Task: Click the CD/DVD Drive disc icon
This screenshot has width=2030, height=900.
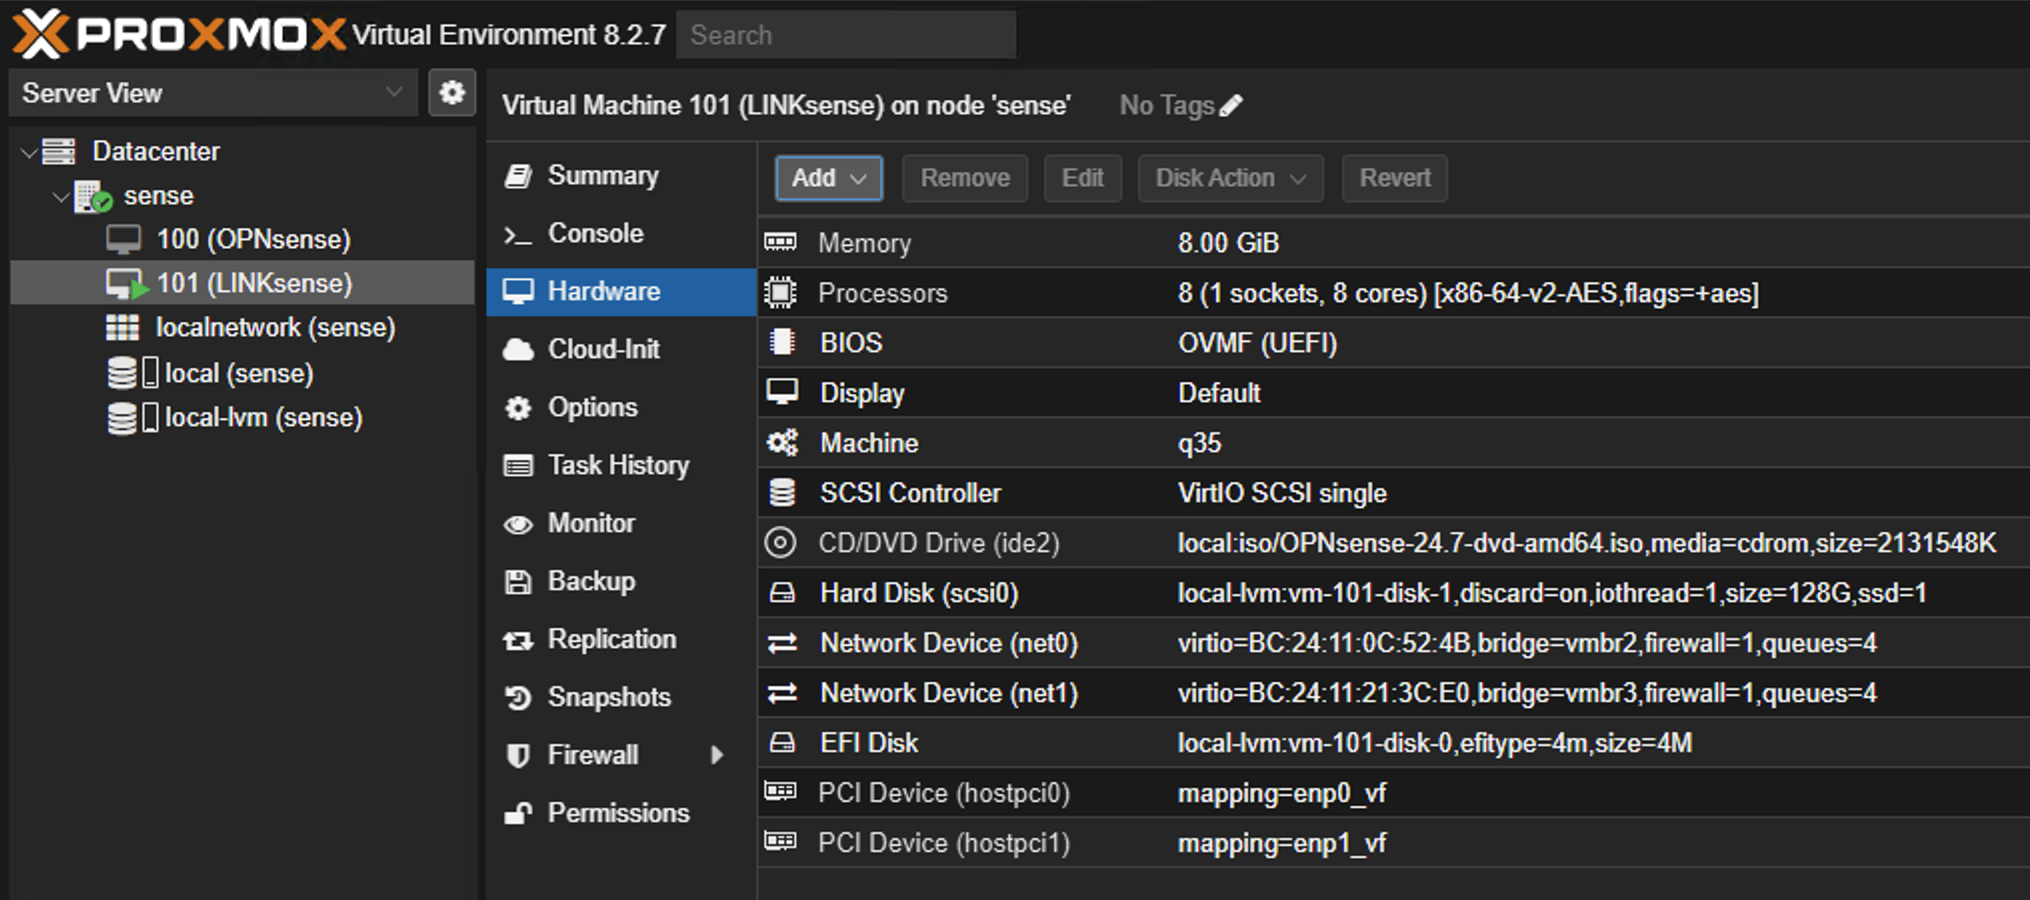Action: [x=780, y=542]
